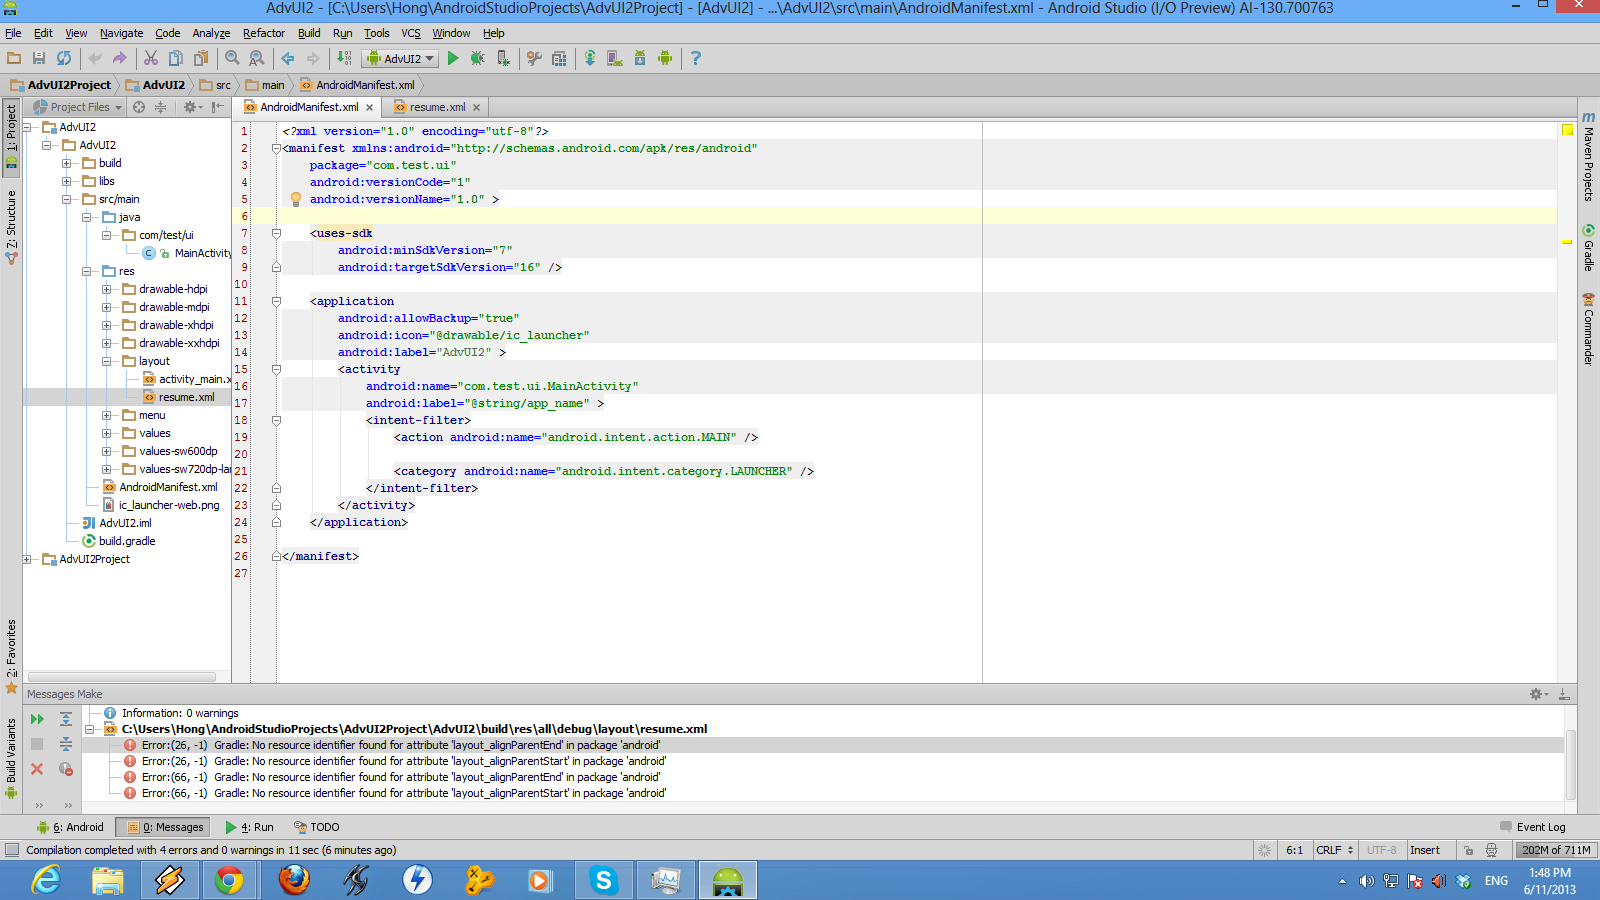Open the 6: Android tool window
Viewport: 1600px width, 900px height.
[71, 827]
